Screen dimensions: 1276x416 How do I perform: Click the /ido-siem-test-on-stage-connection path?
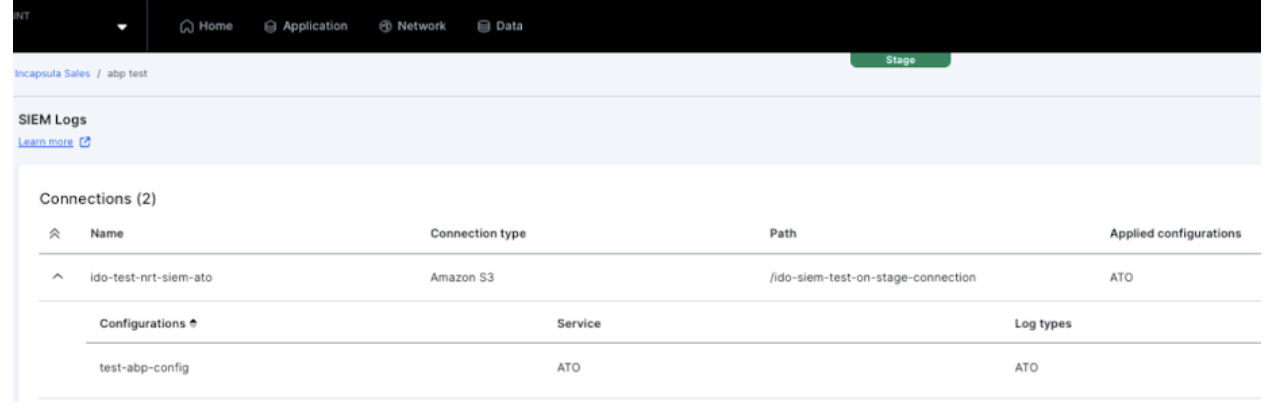click(866, 278)
